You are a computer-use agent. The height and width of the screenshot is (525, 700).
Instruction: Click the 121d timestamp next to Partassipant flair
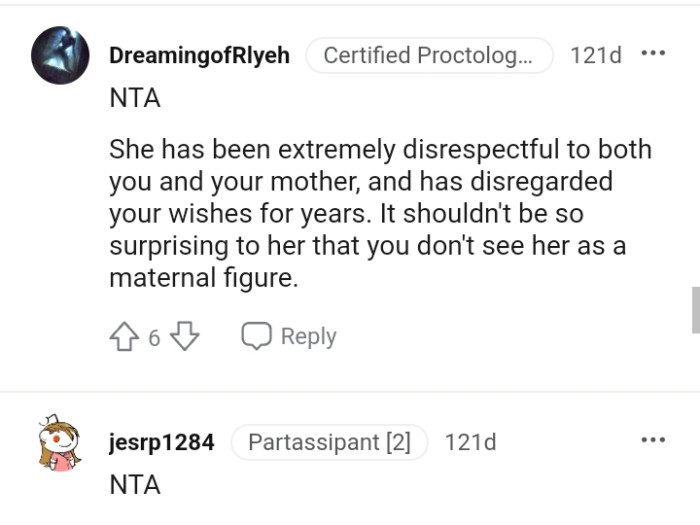(470, 442)
